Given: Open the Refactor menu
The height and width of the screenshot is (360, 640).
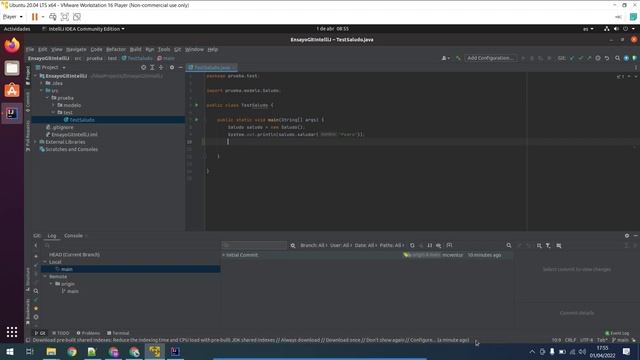Looking at the screenshot, I should click(x=116, y=49).
